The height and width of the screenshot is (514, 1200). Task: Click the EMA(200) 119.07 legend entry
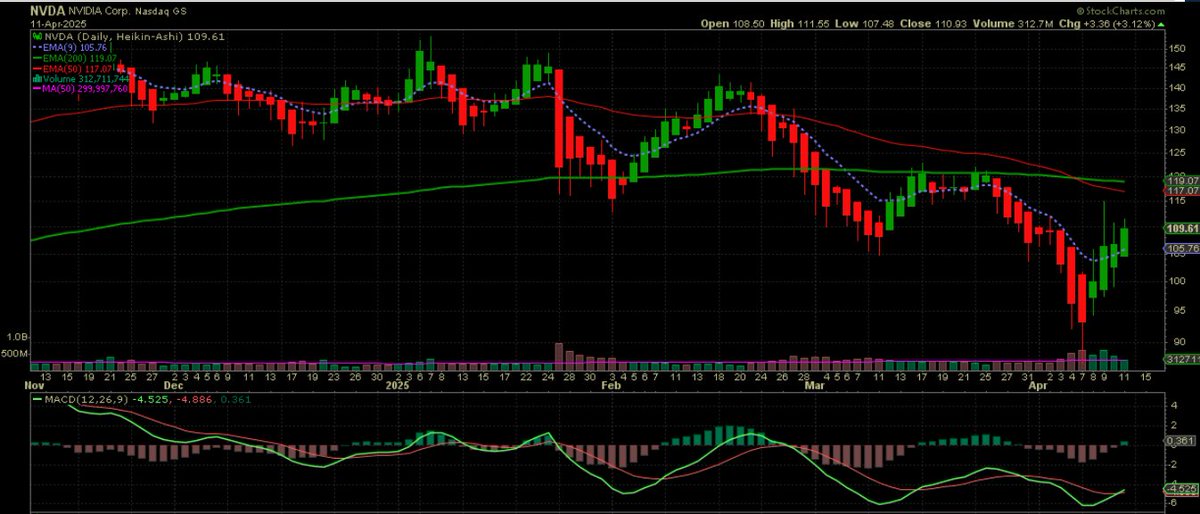[74, 59]
